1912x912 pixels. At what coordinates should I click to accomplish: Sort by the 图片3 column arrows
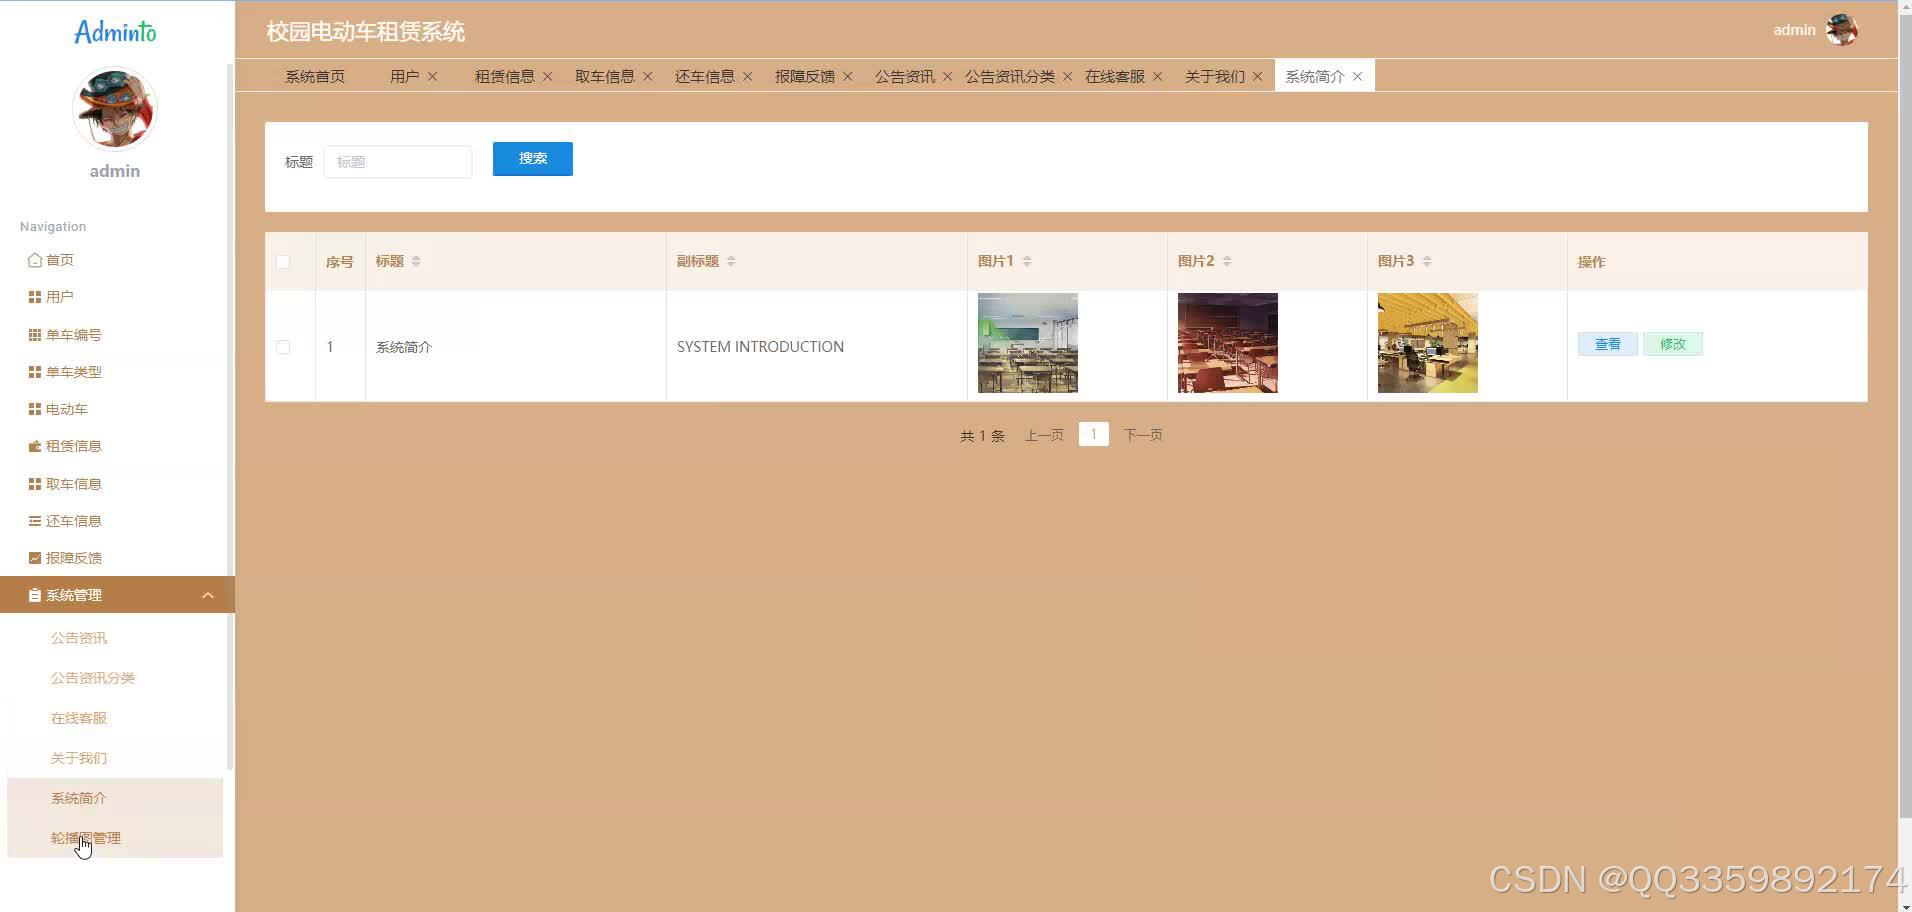(1427, 261)
